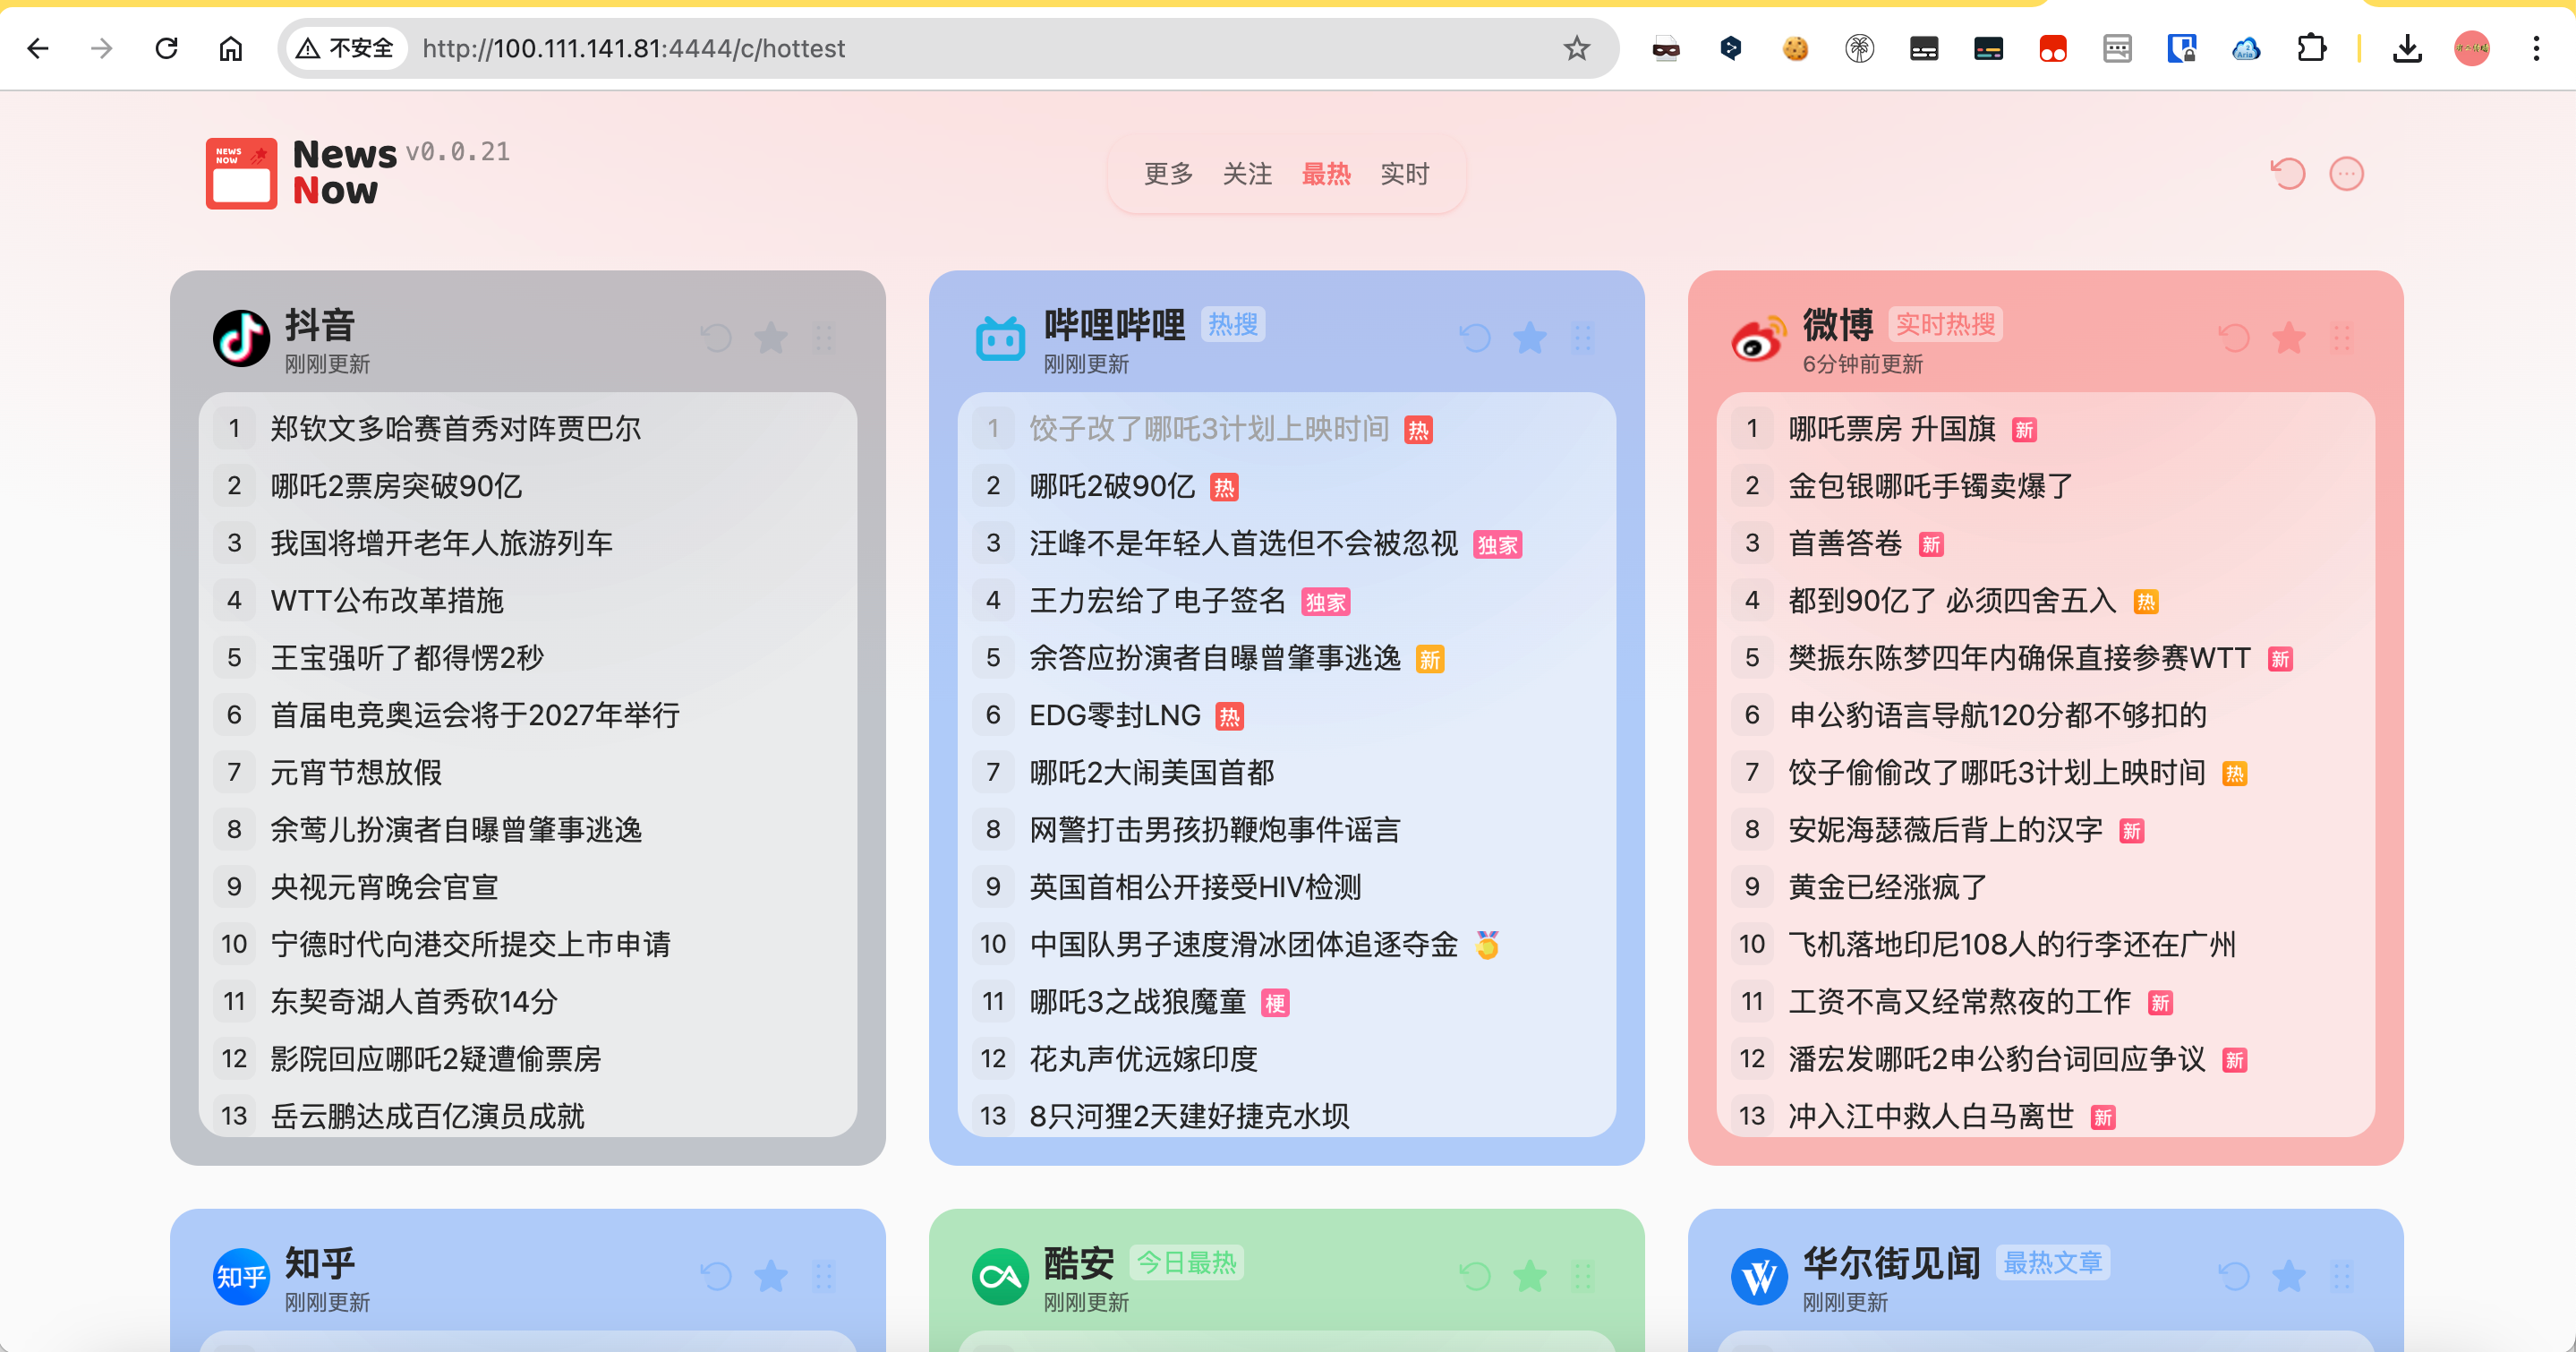Viewport: 2576px width, 1352px height.
Task: Refresh the 微博 card
Action: click(x=2234, y=338)
